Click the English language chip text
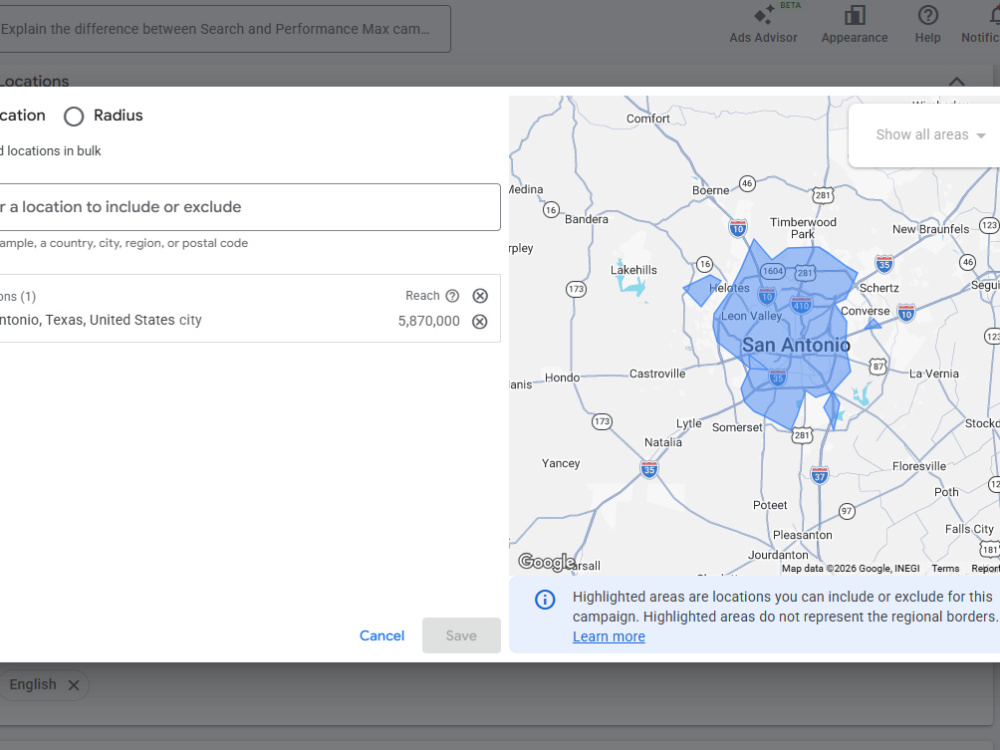 point(33,685)
